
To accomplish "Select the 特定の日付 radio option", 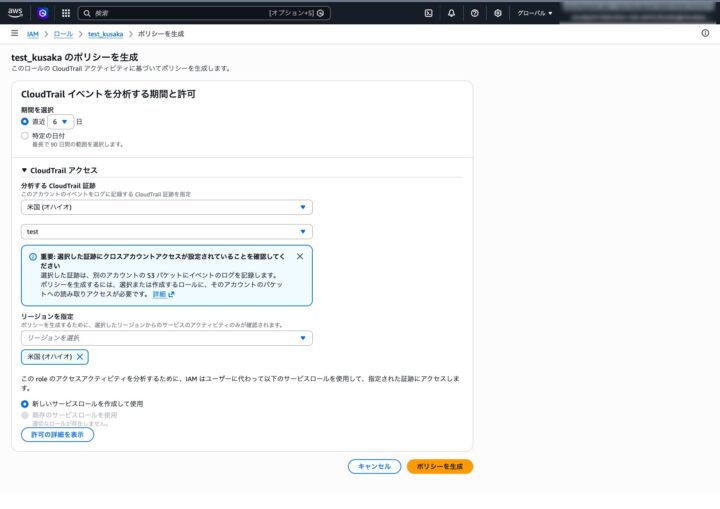I will [x=25, y=136].
